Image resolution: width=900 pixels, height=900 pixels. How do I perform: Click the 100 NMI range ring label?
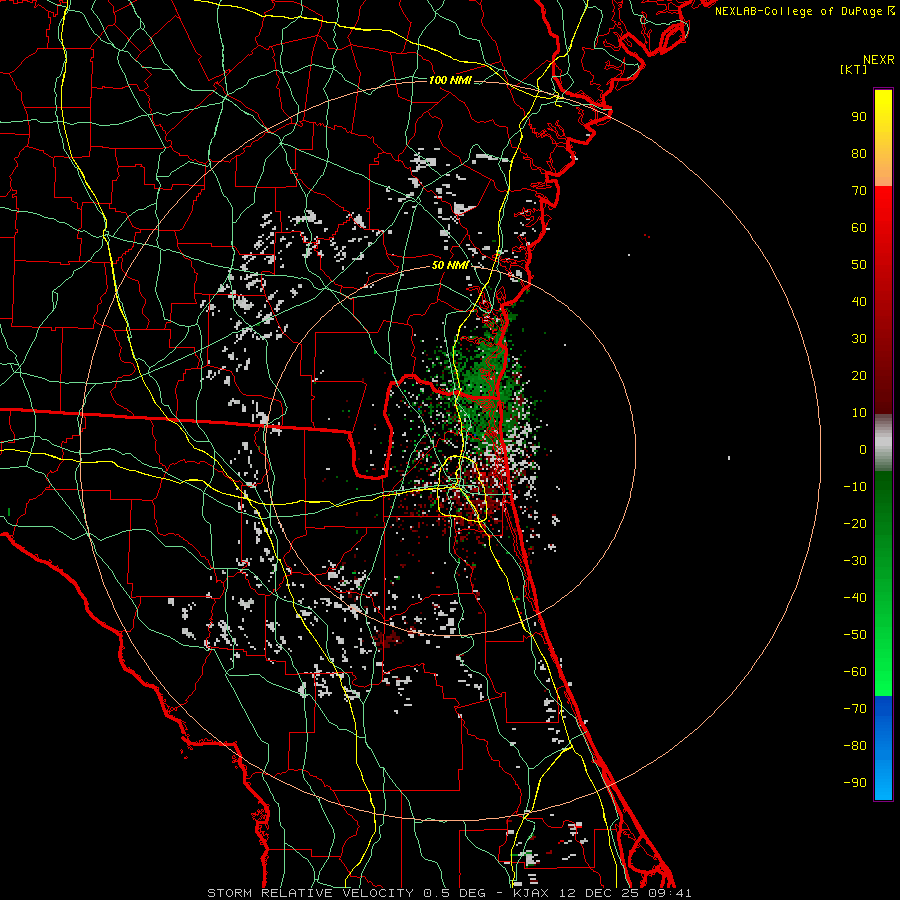tap(450, 80)
